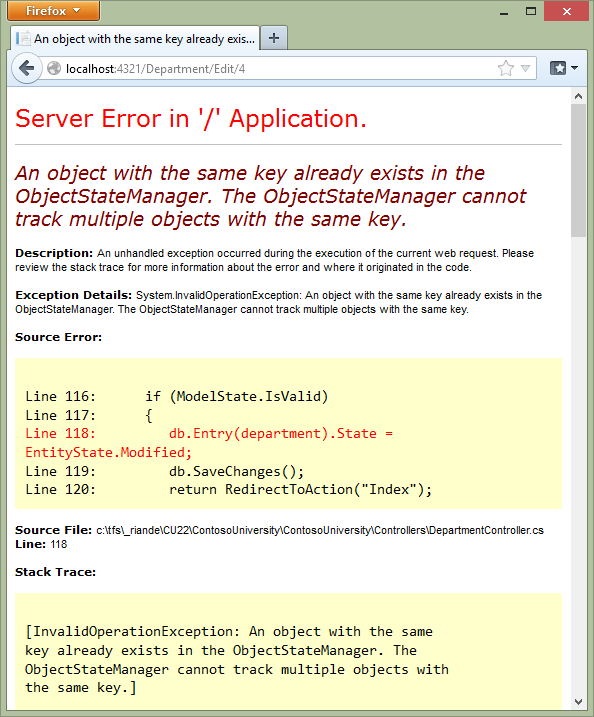Click the globe site identity icon
This screenshot has height=717, width=594.
click(x=54, y=69)
